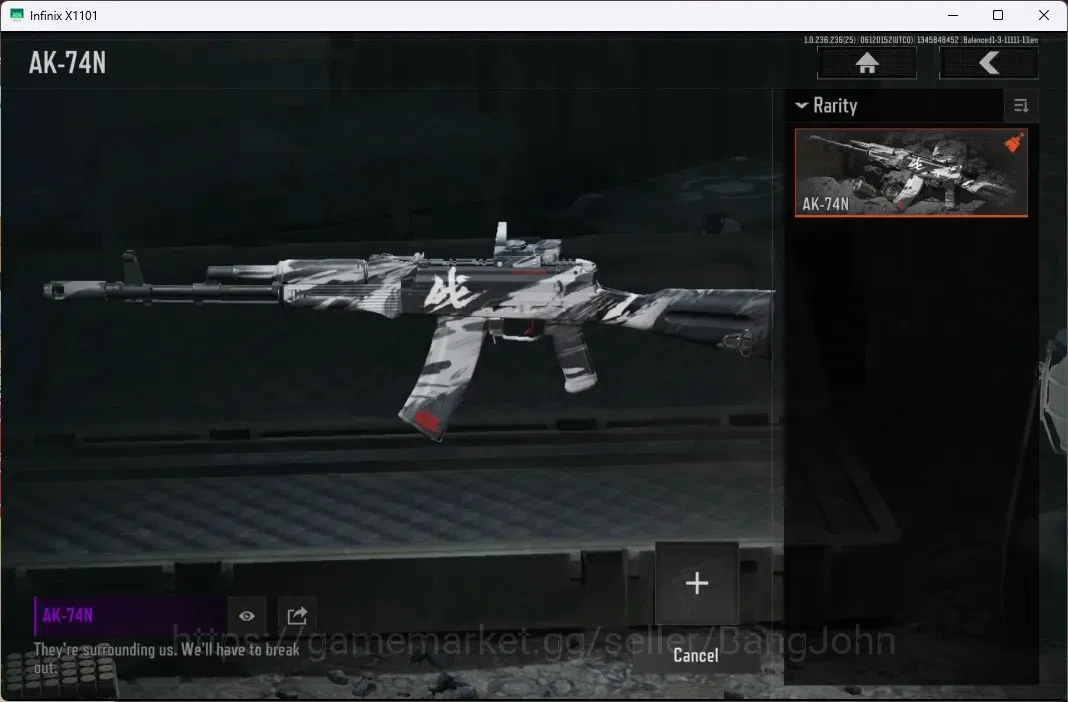
Task: Share the skin with the share icon
Action: coord(297,616)
